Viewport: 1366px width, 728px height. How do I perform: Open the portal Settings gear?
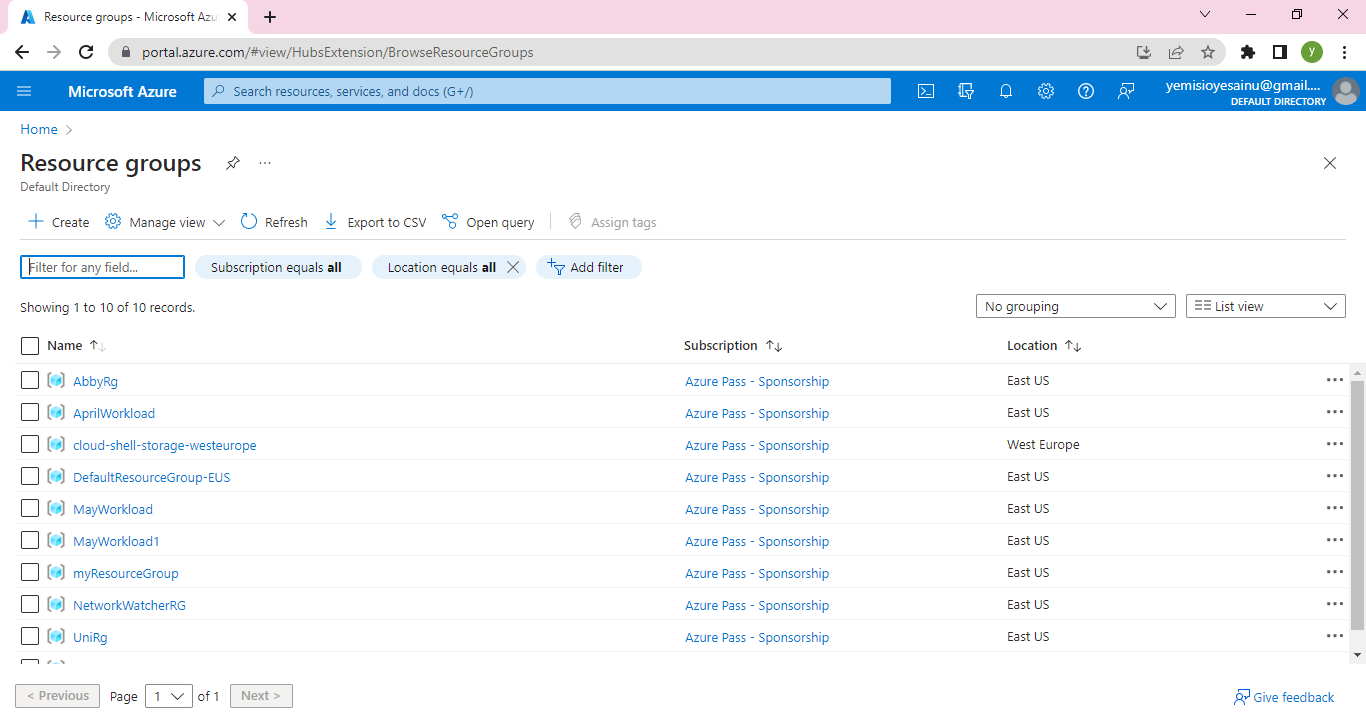1046,91
